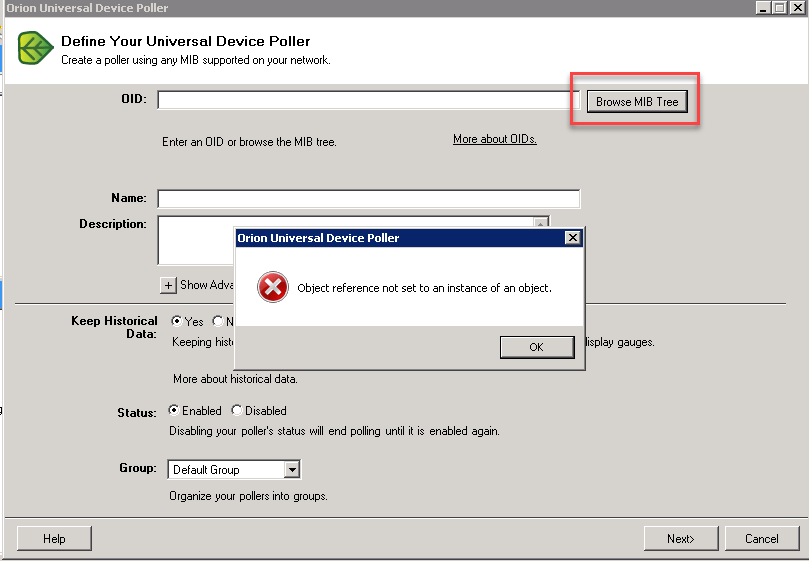Maximize the main Poller window
The image size is (809, 561).
tap(780, 8)
